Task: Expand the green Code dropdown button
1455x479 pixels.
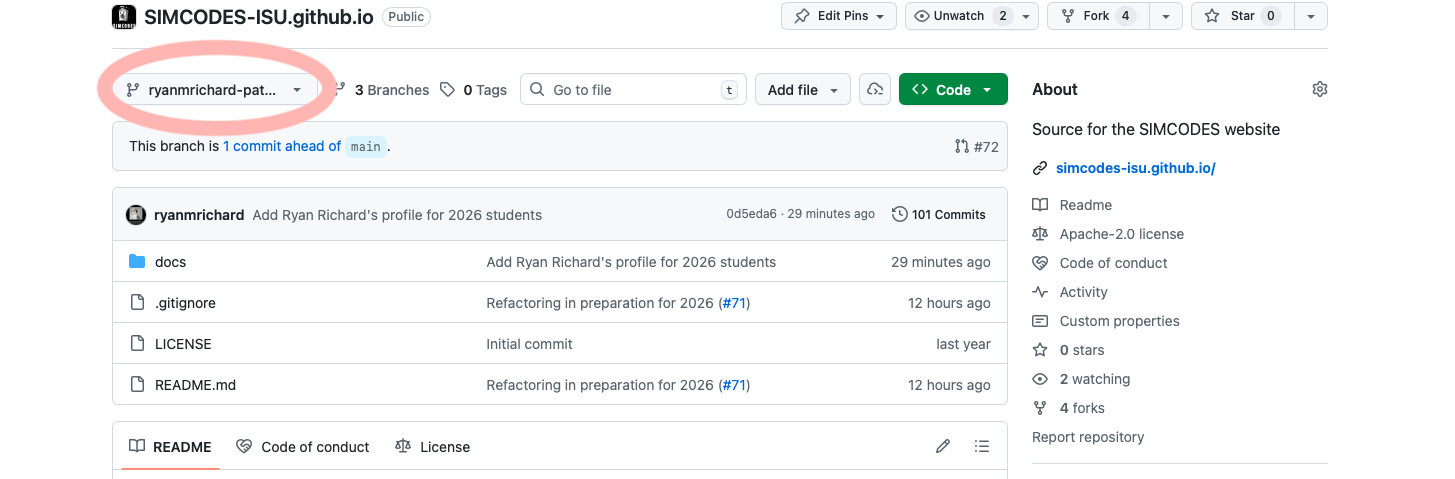Action: pos(951,90)
